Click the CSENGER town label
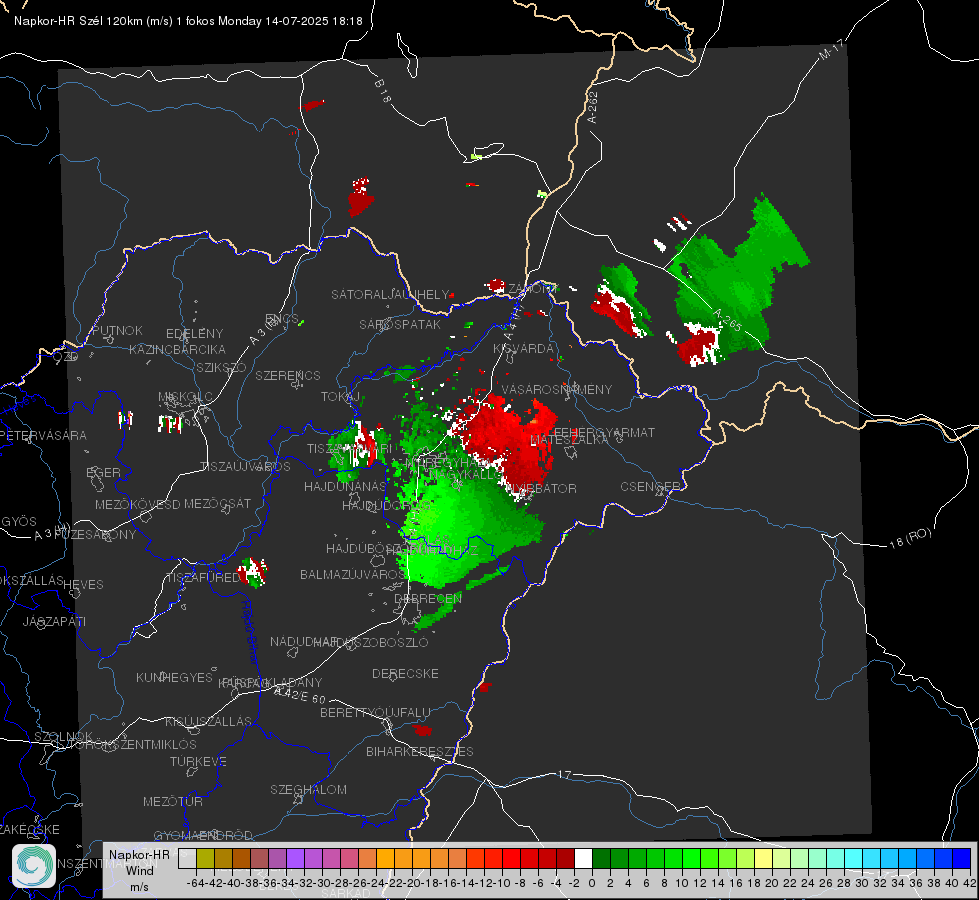979x900 pixels. [650, 486]
